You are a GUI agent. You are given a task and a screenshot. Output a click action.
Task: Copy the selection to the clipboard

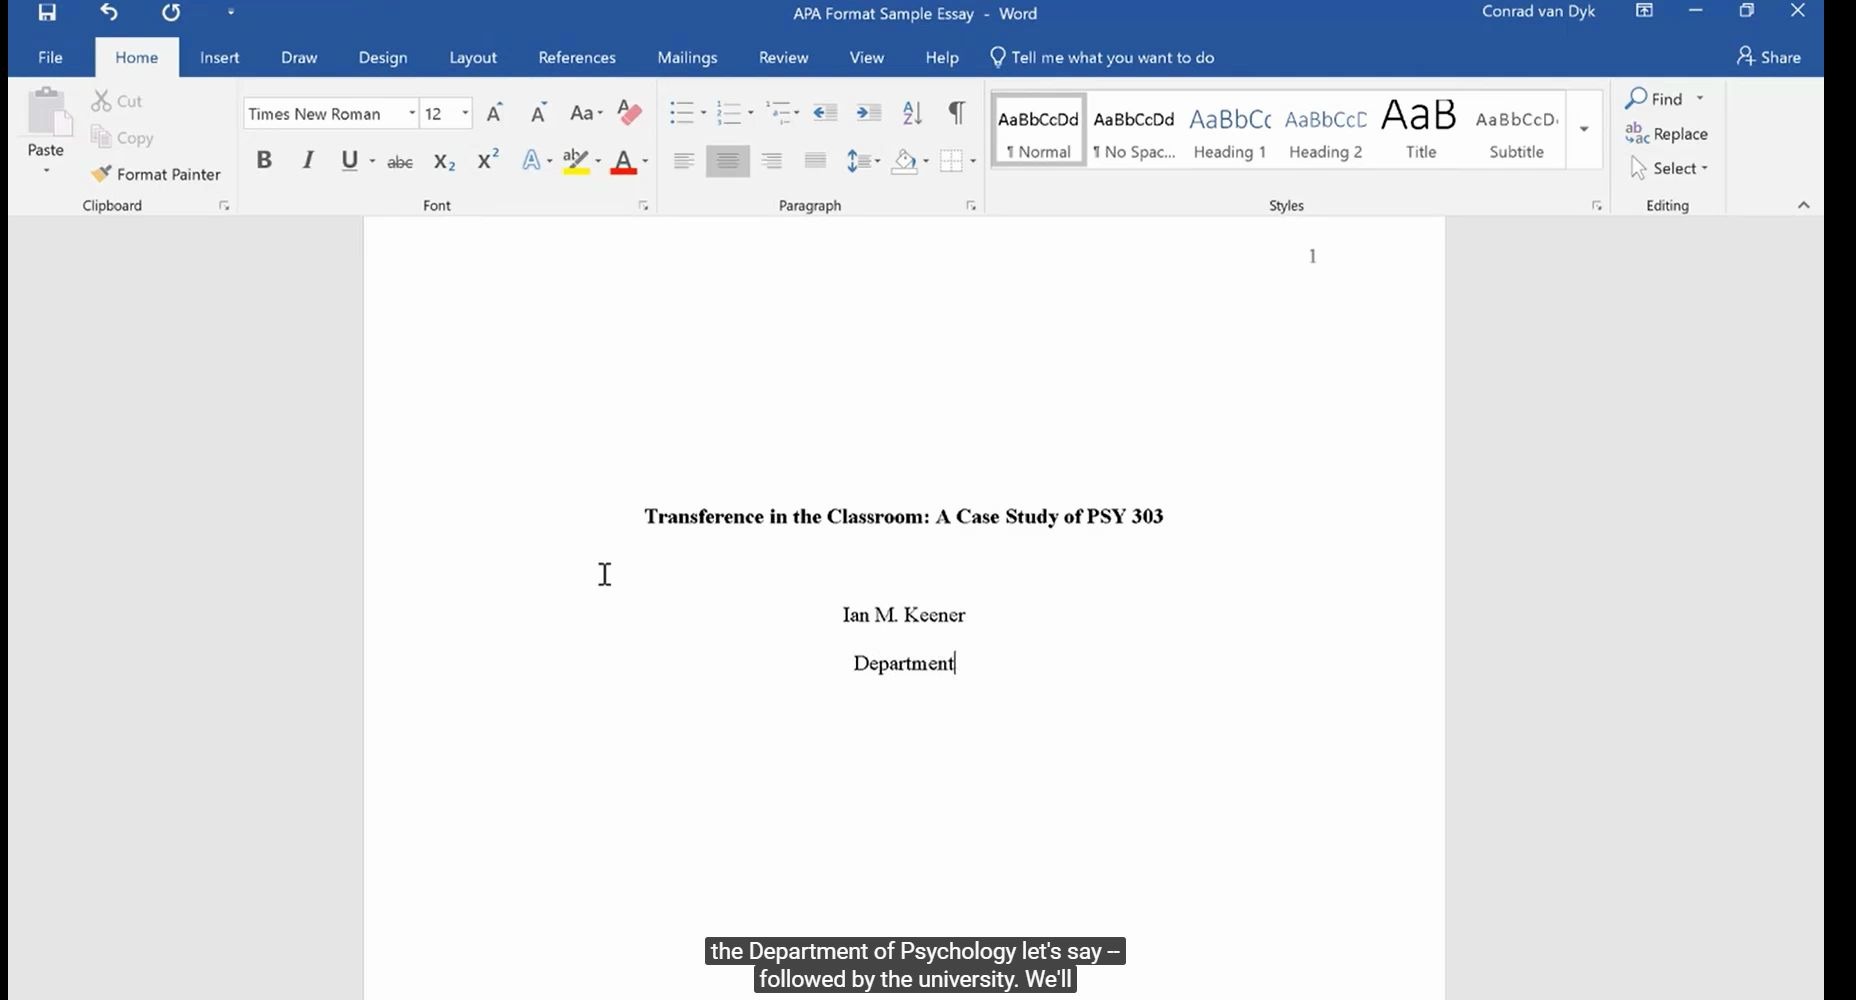pyautogui.click(x=121, y=137)
